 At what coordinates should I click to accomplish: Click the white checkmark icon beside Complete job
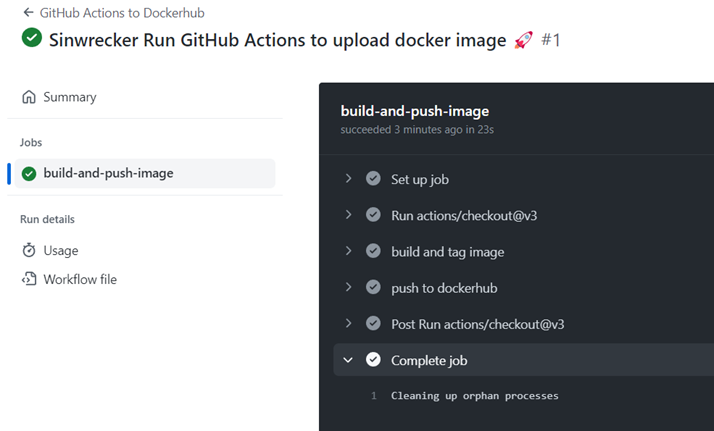pyautogui.click(x=373, y=360)
